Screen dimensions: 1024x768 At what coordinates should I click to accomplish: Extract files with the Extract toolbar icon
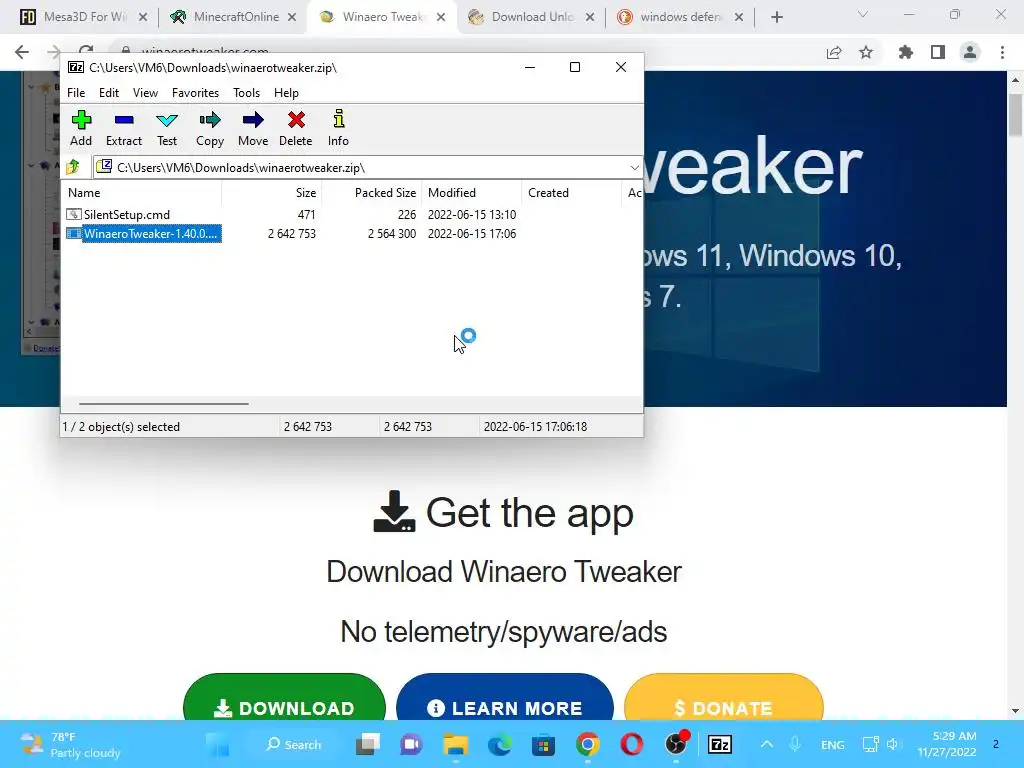click(x=123, y=129)
